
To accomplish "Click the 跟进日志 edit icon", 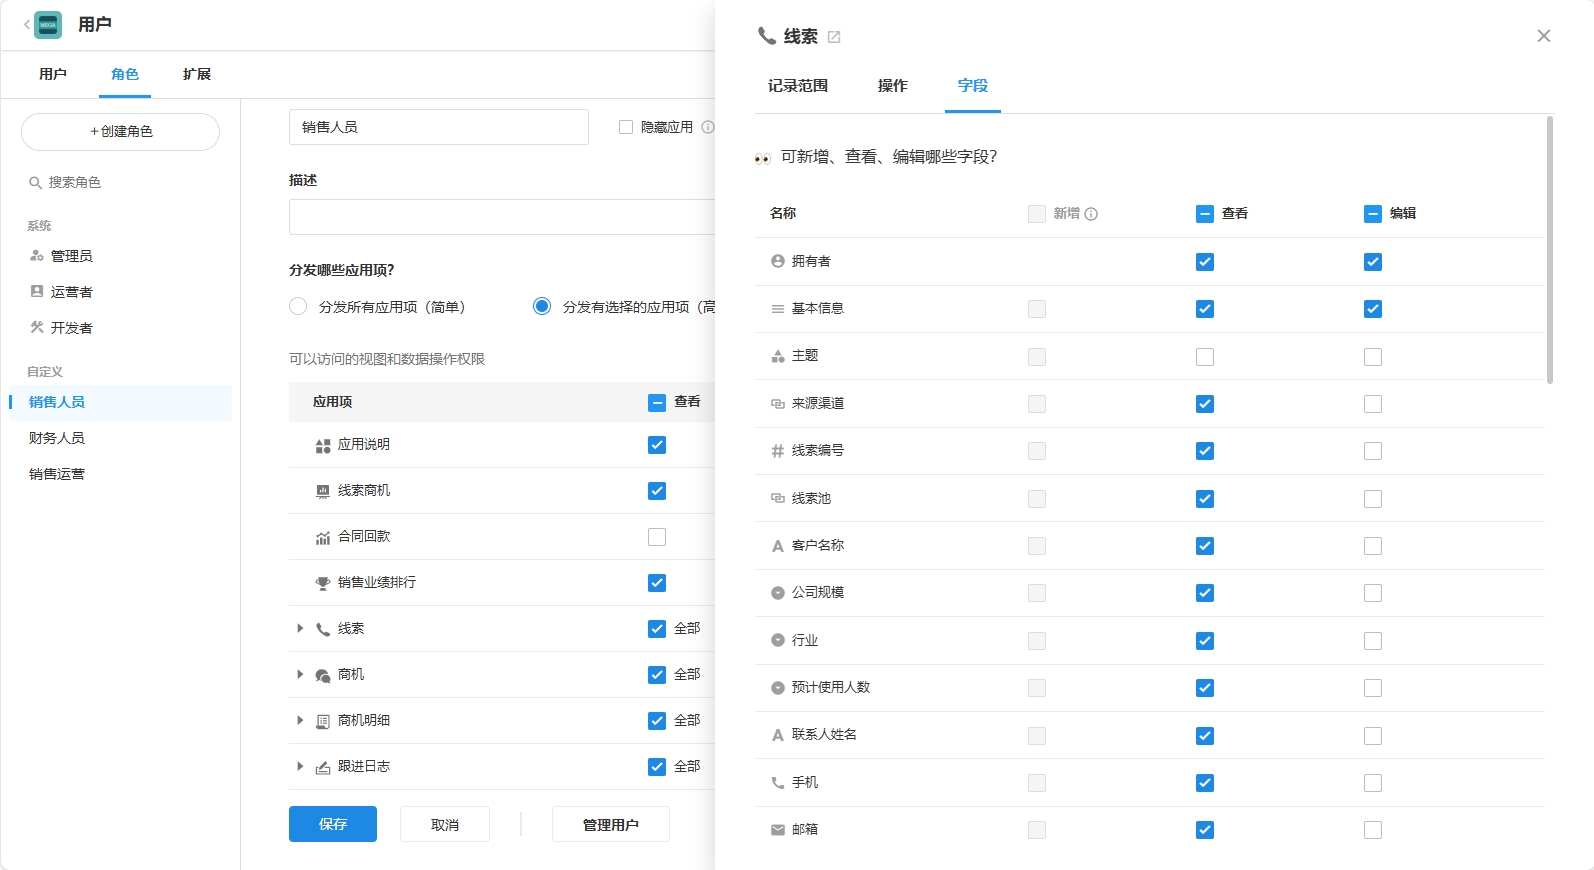I will click(x=323, y=768).
